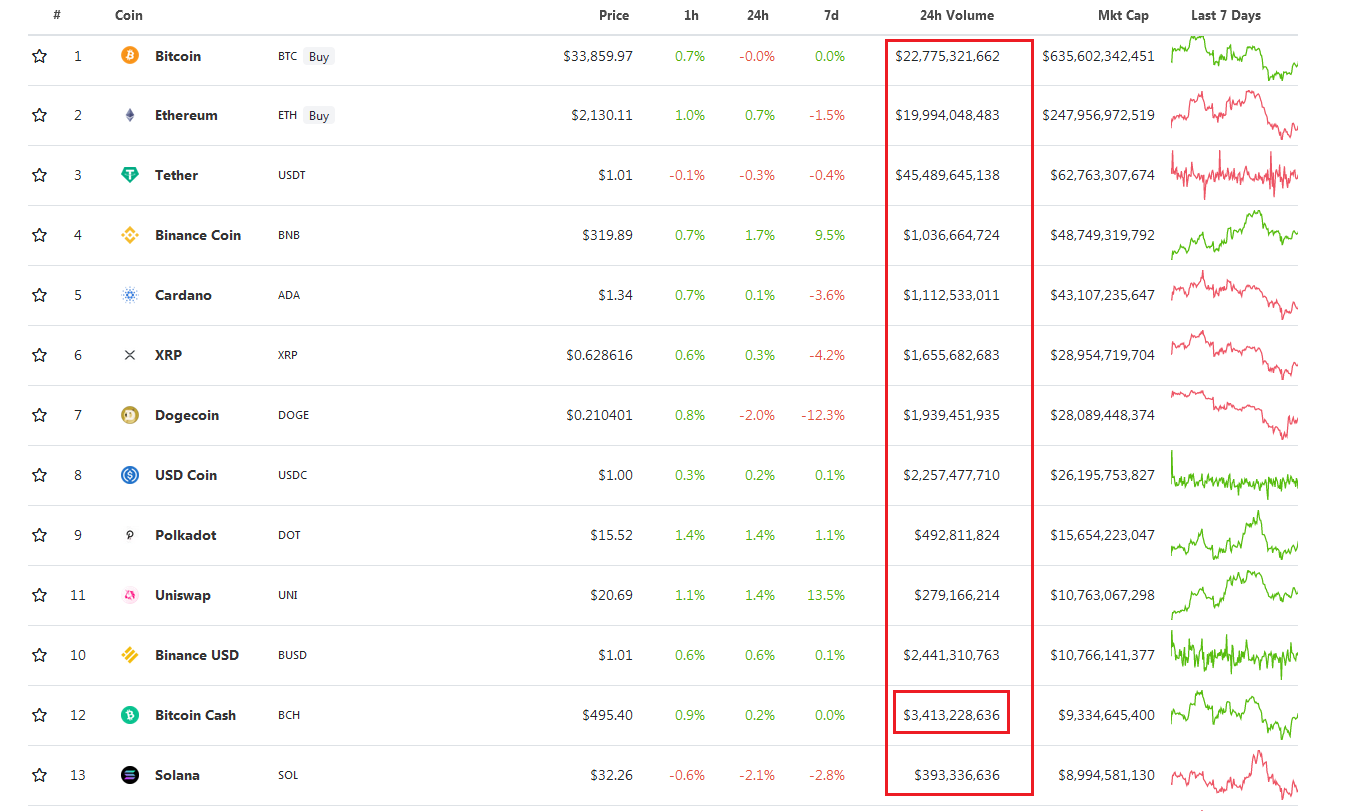Open Uniswap's 7-day sparkline chart

tap(1234, 594)
